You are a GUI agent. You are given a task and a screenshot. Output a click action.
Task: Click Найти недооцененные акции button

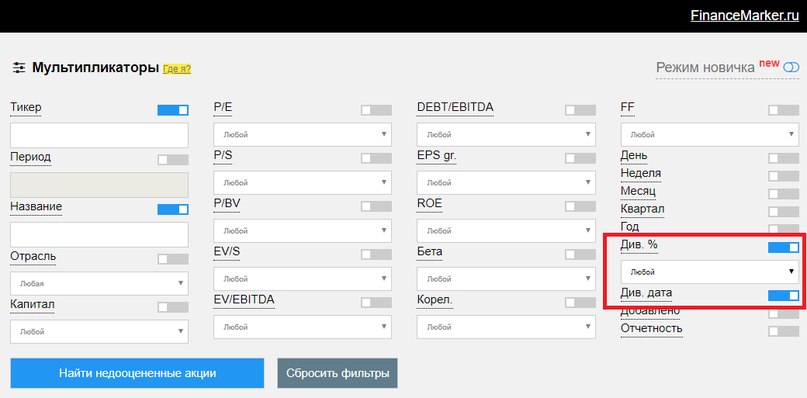(137, 373)
